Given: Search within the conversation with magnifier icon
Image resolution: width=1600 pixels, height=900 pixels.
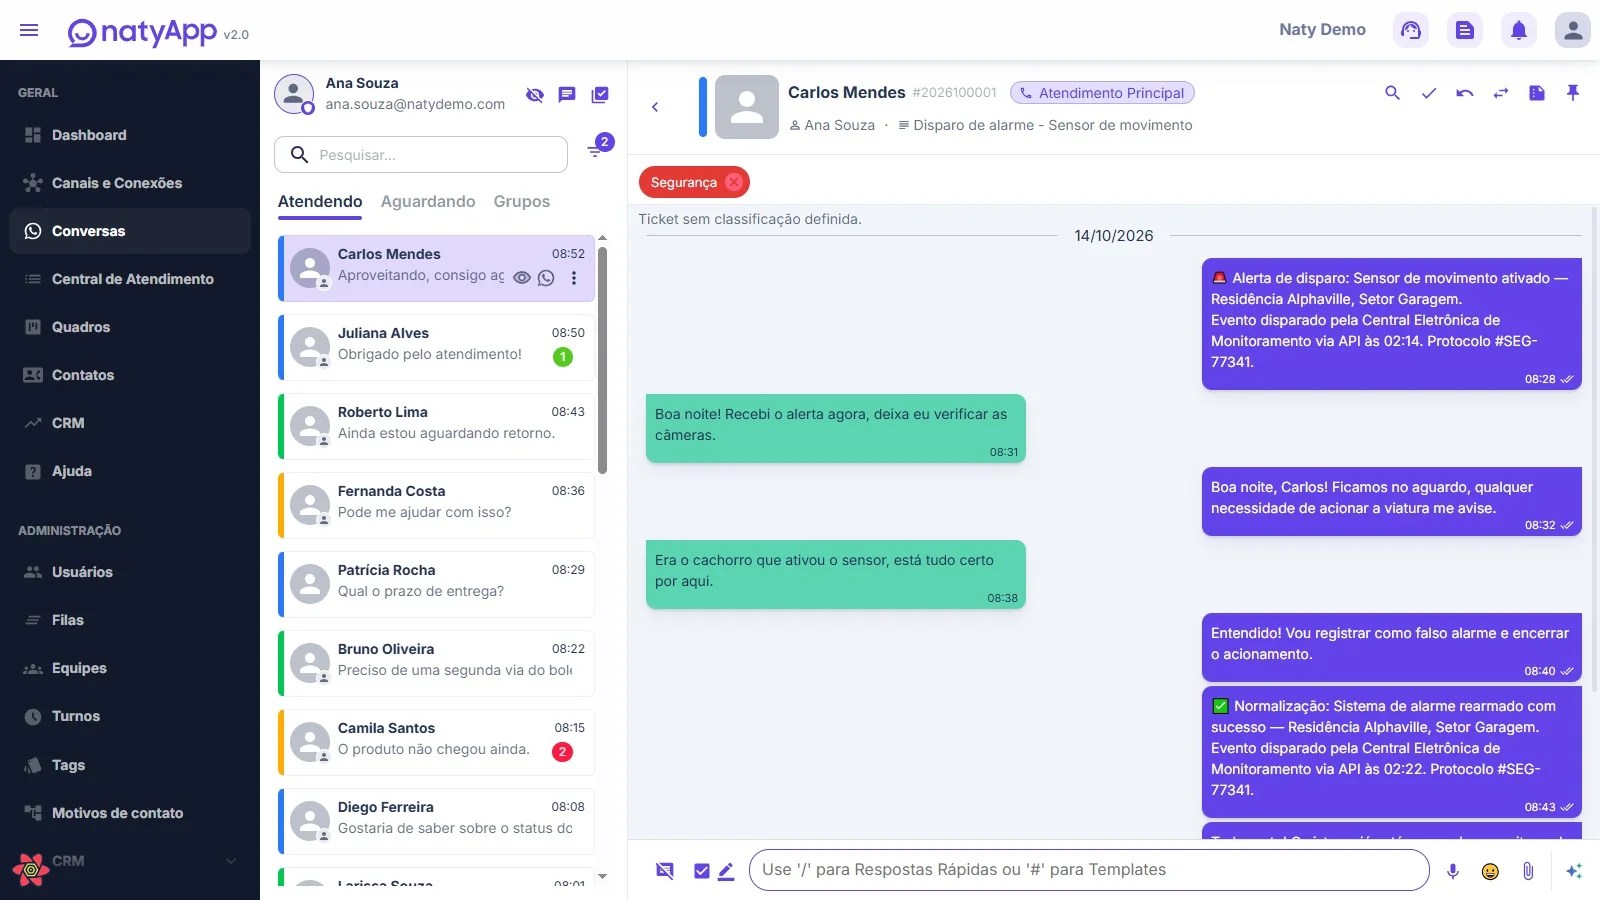Looking at the screenshot, I should pos(1392,93).
